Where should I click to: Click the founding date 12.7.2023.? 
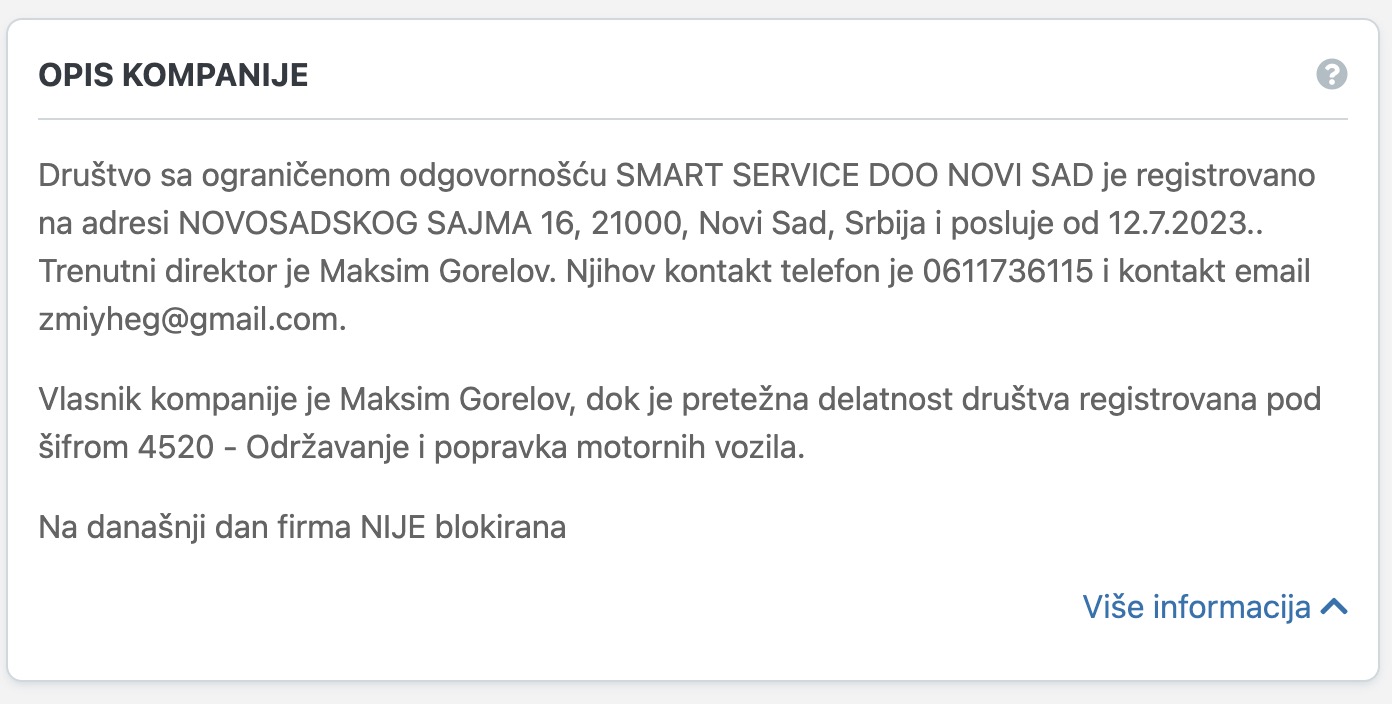pos(1189,224)
